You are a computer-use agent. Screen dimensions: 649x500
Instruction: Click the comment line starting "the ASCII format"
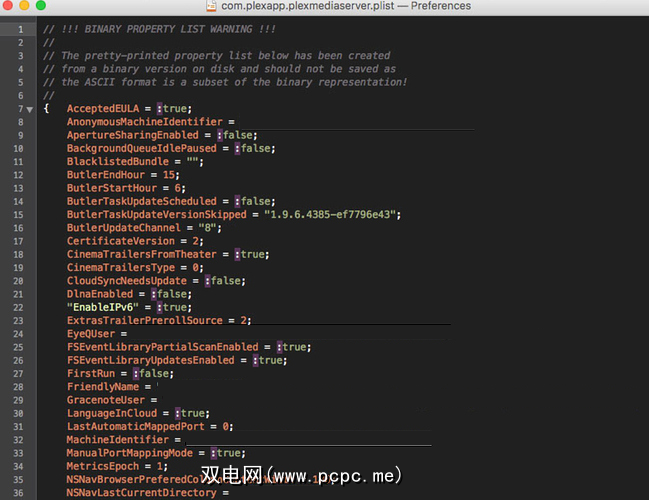tap(226, 82)
